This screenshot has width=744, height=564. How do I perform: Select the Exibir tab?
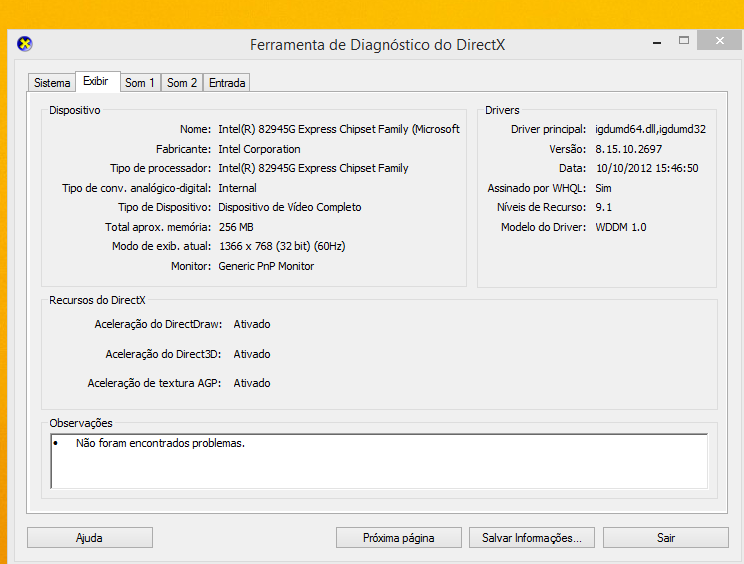coord(96,81)
